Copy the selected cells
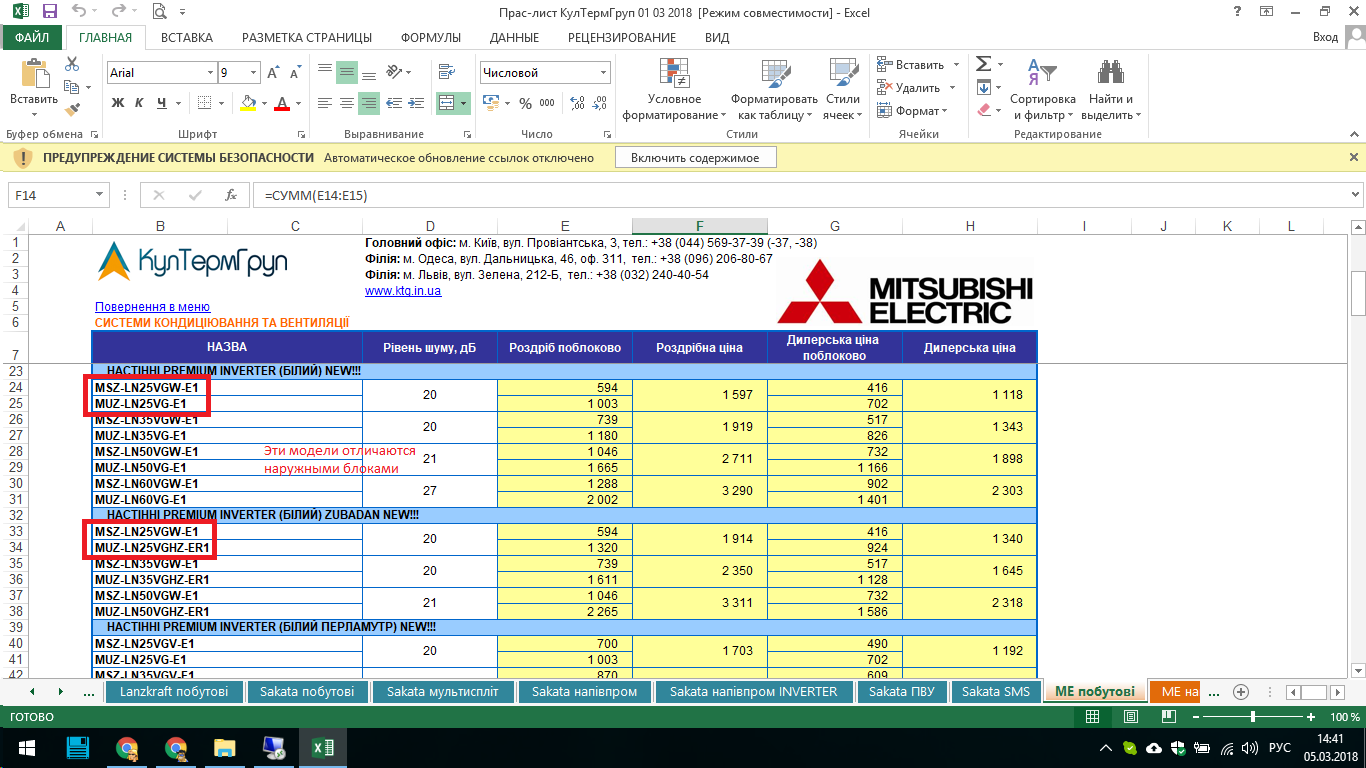Screen dimensions: 1366x768 pyautogui.click(x=72, y=87)
